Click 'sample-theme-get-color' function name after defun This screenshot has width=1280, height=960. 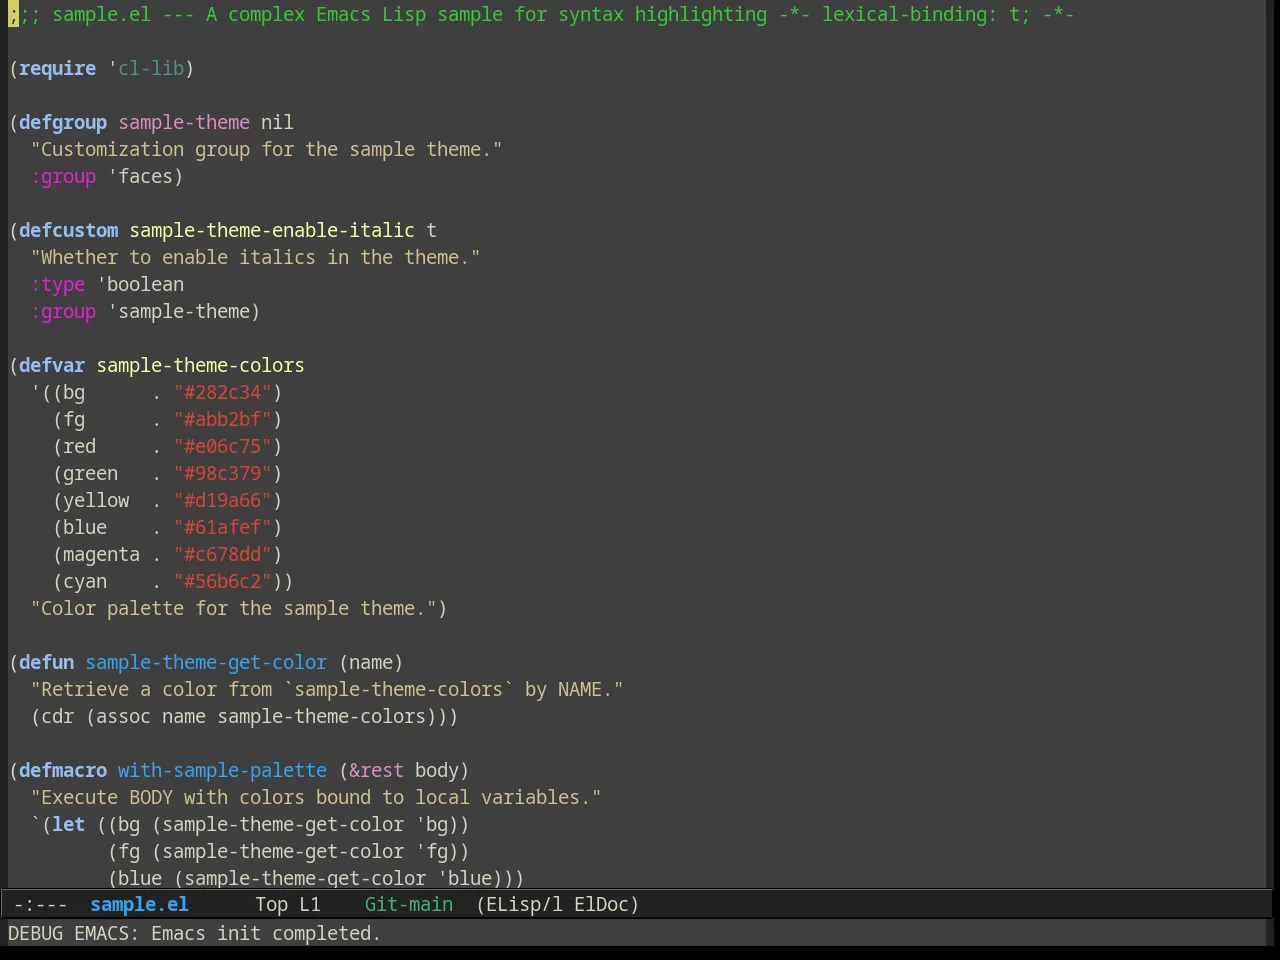(x=206, y=662)
